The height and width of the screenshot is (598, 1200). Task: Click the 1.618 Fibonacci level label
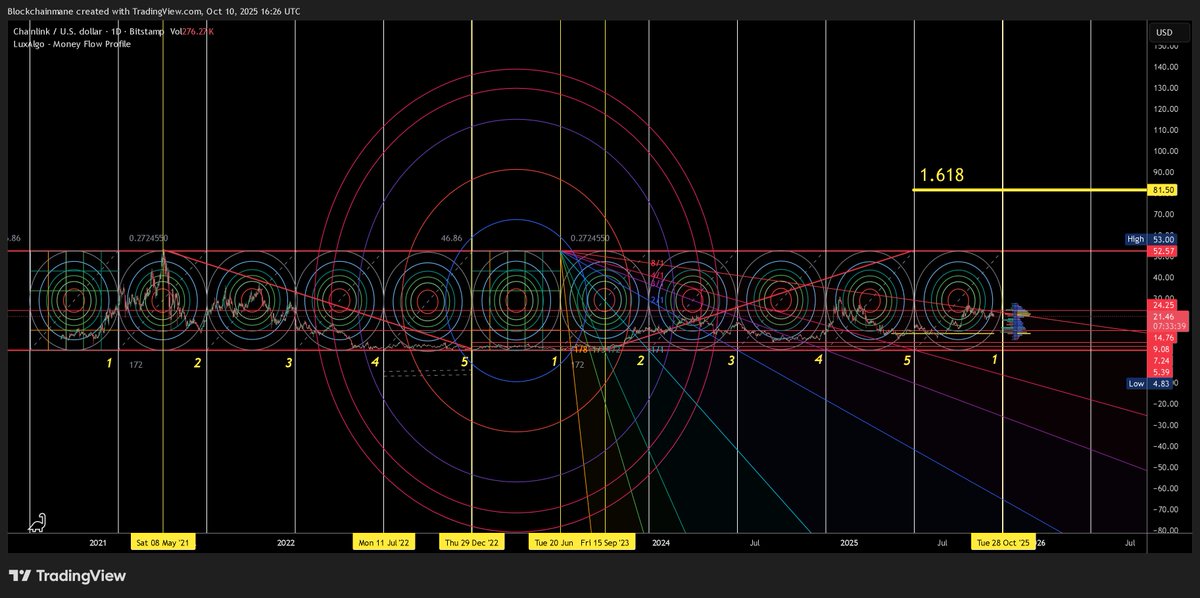point(942,175)
